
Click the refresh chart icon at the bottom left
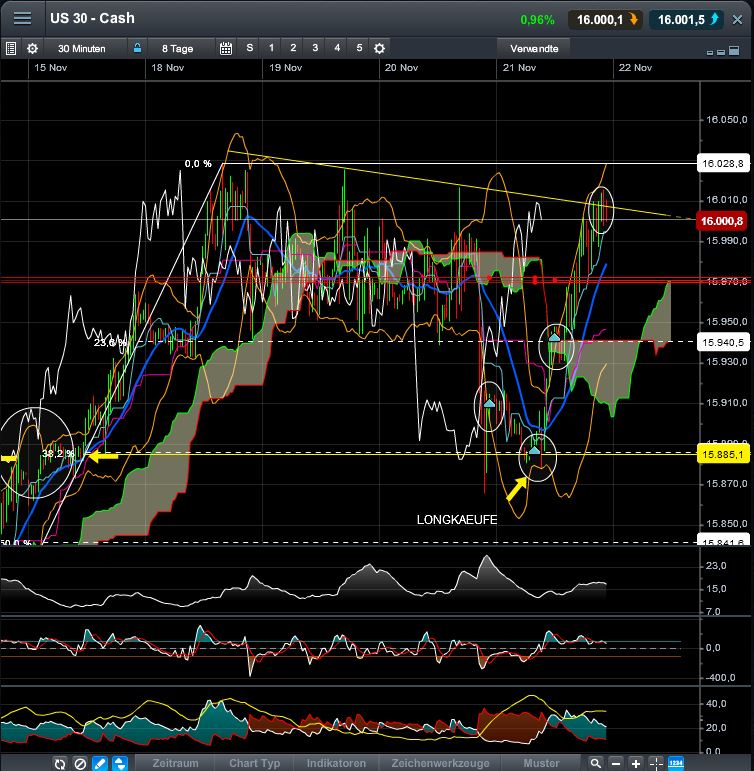[x=60, y=763]
